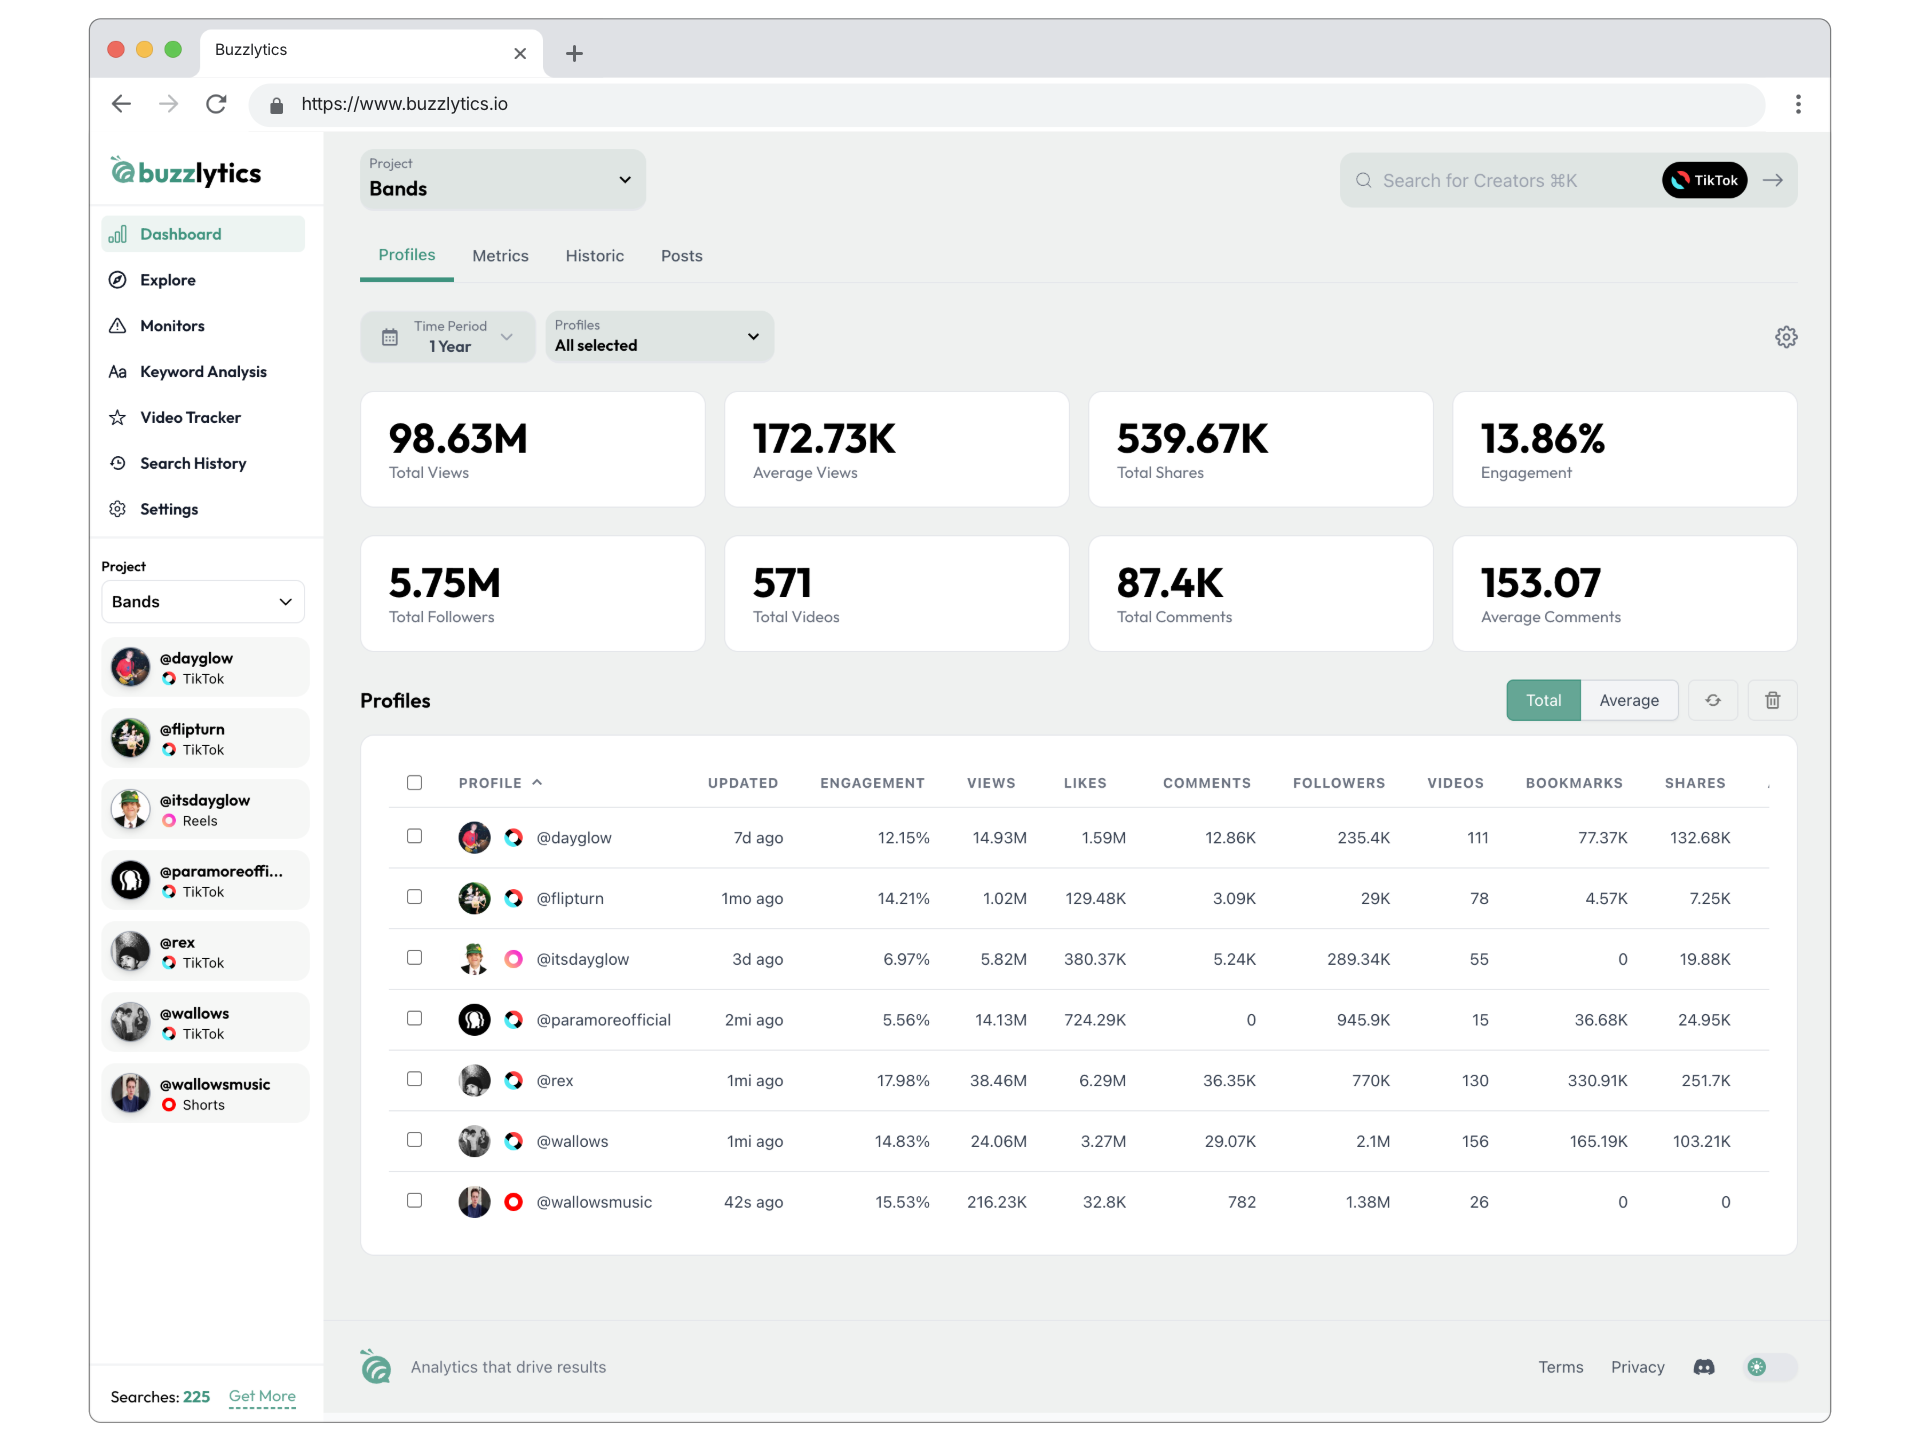This screenshot has height=1440, width=1920.
Task: Switch to the Historic tab
Action: [595, 256]
